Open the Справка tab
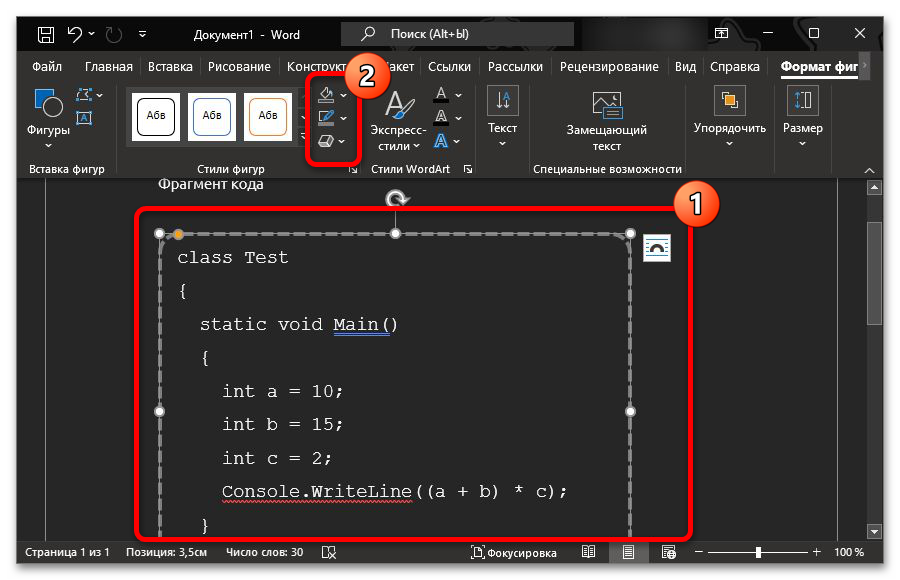The width and height of the screenshot is (900, 580). pos(734,67)
